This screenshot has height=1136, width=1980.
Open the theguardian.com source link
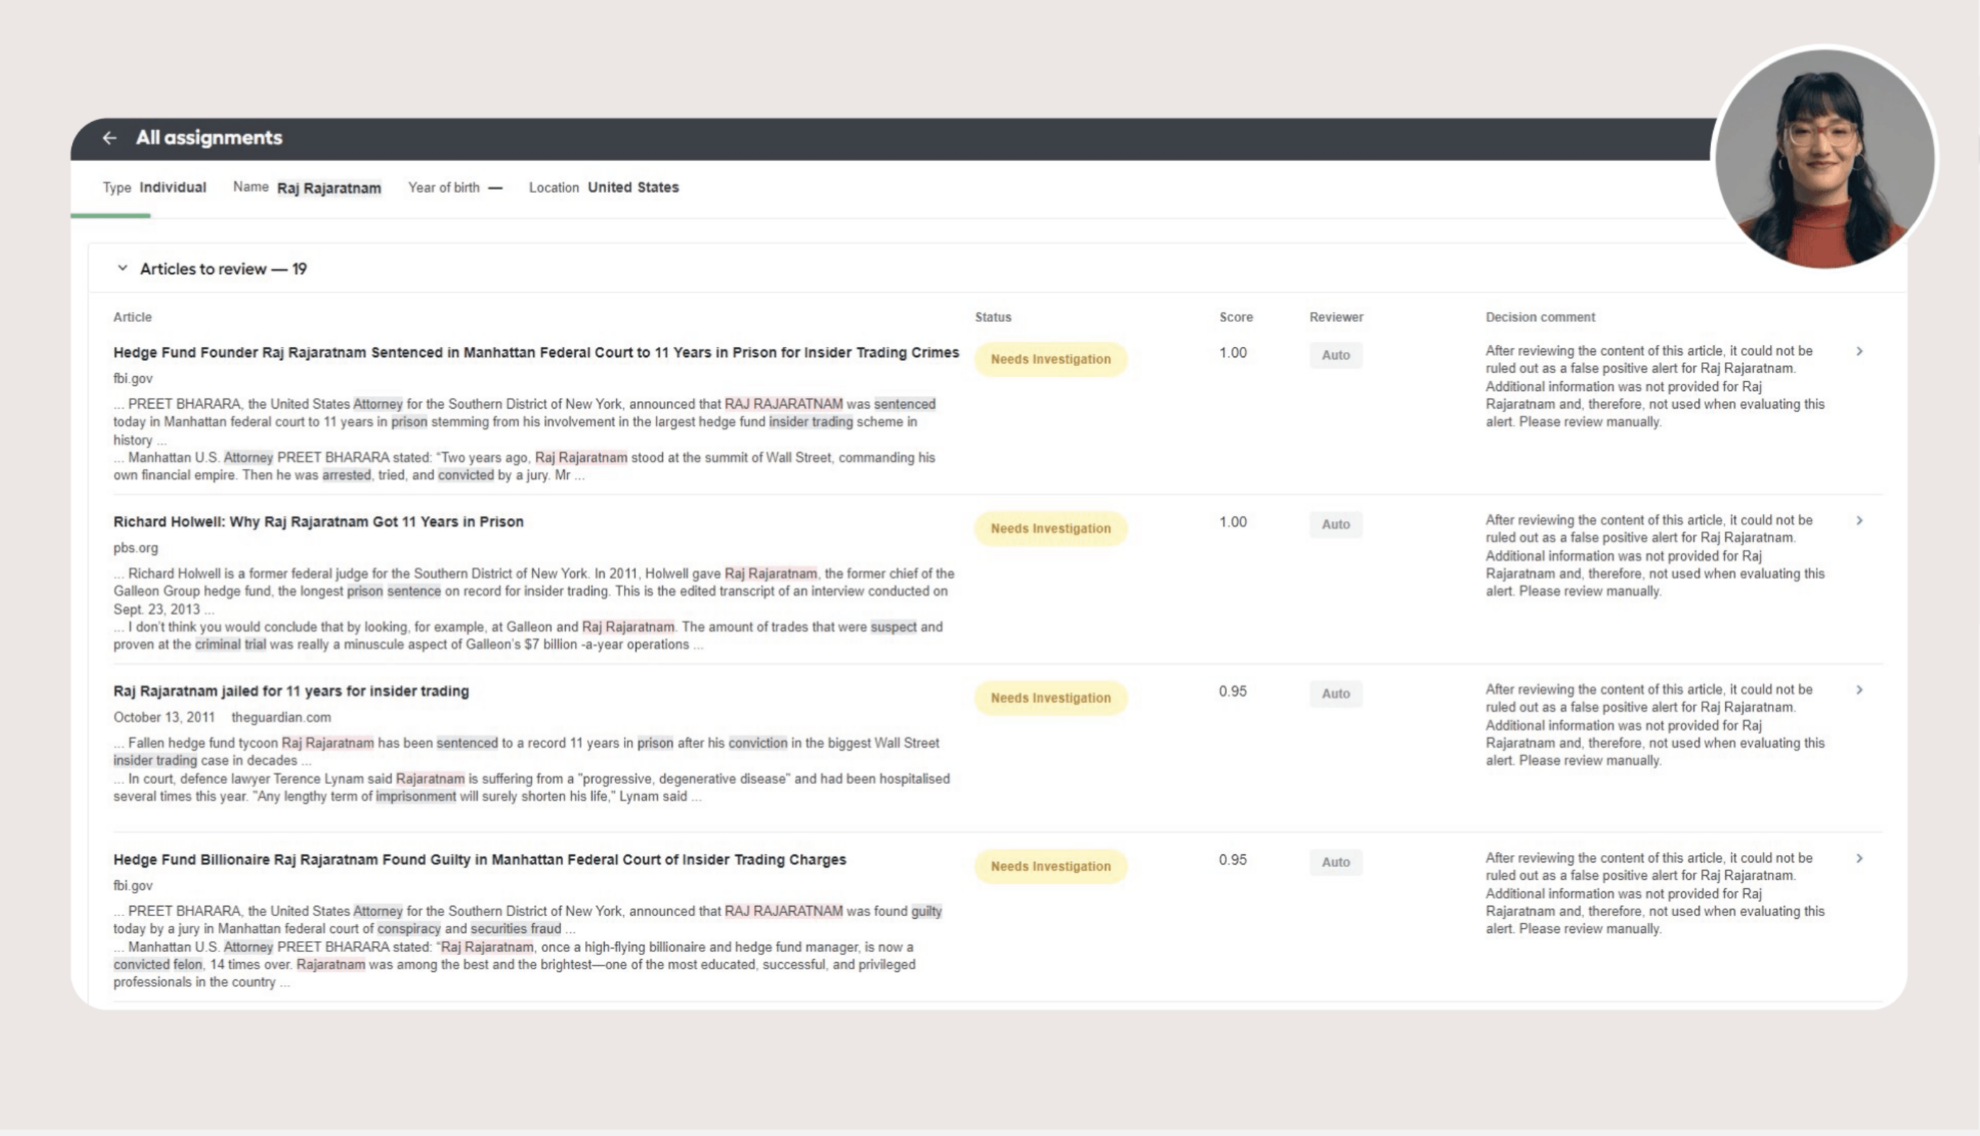click(282, 717)
